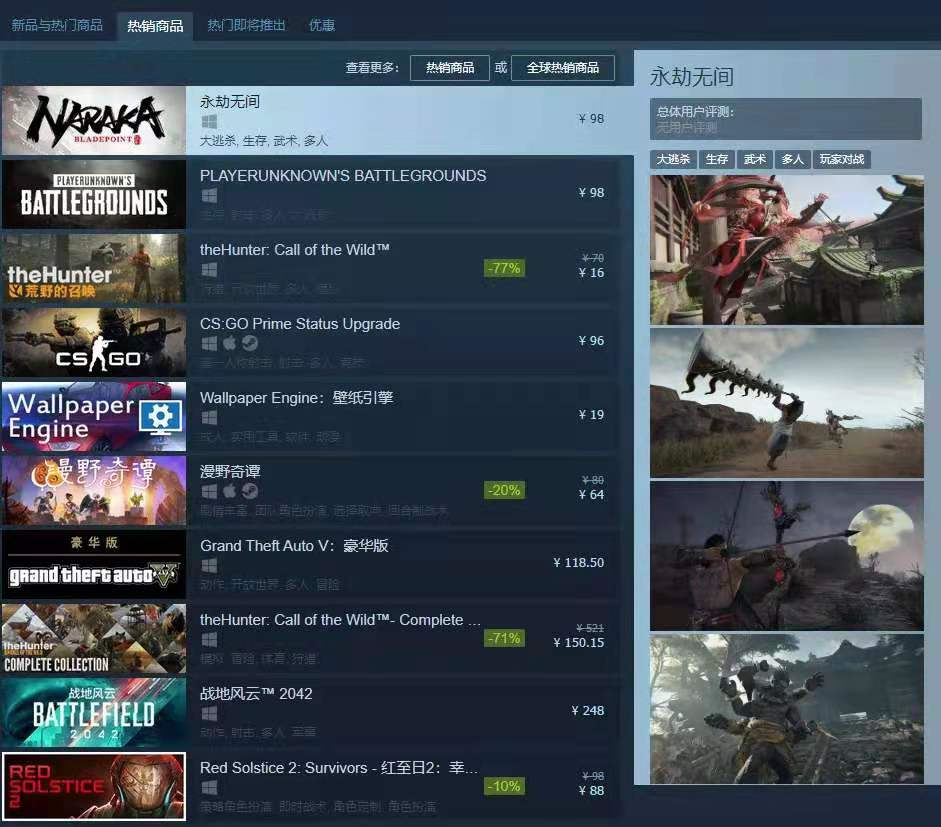The width and height of the screenshot is (941, 827).
Task: Click the 永劫无间 title in list
Action: [x=230, y=101]
